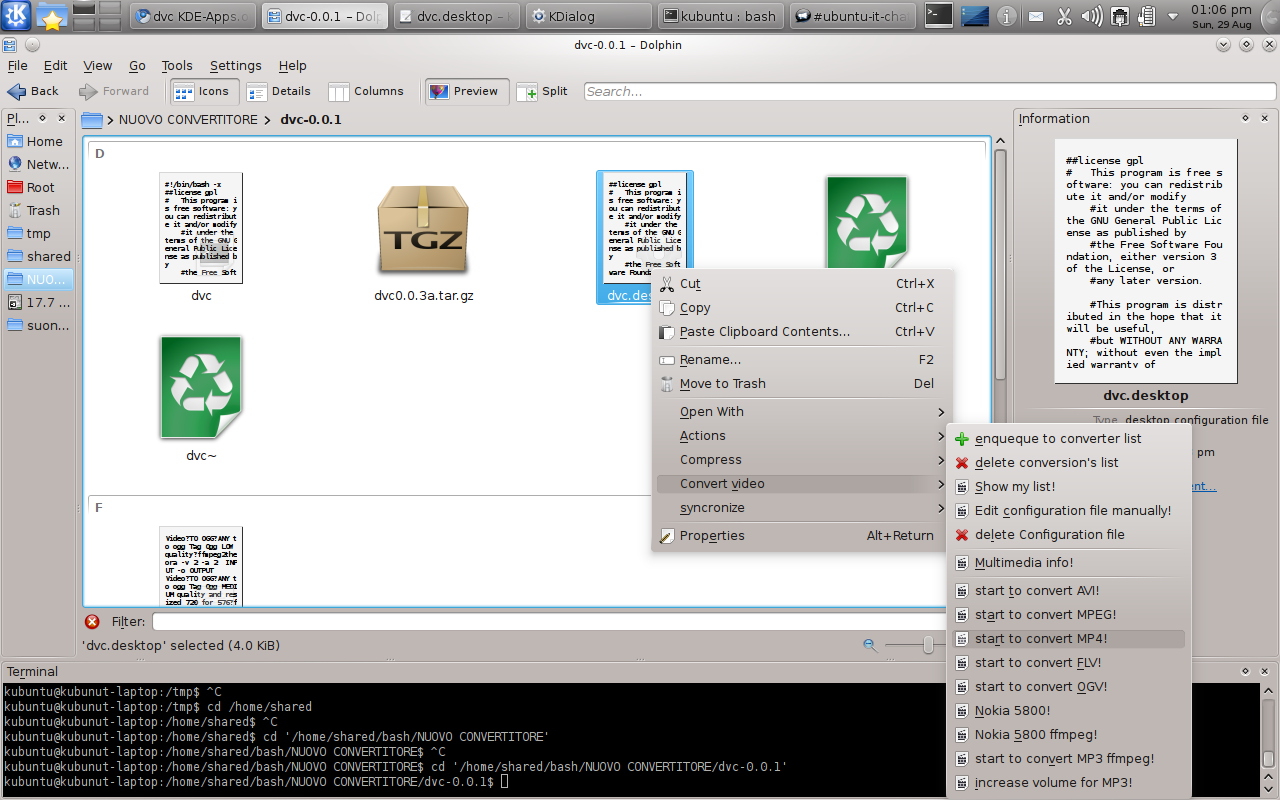
Task: Click start to convert FLV!
Action: pyautogui.click(x=1068, y=663)
